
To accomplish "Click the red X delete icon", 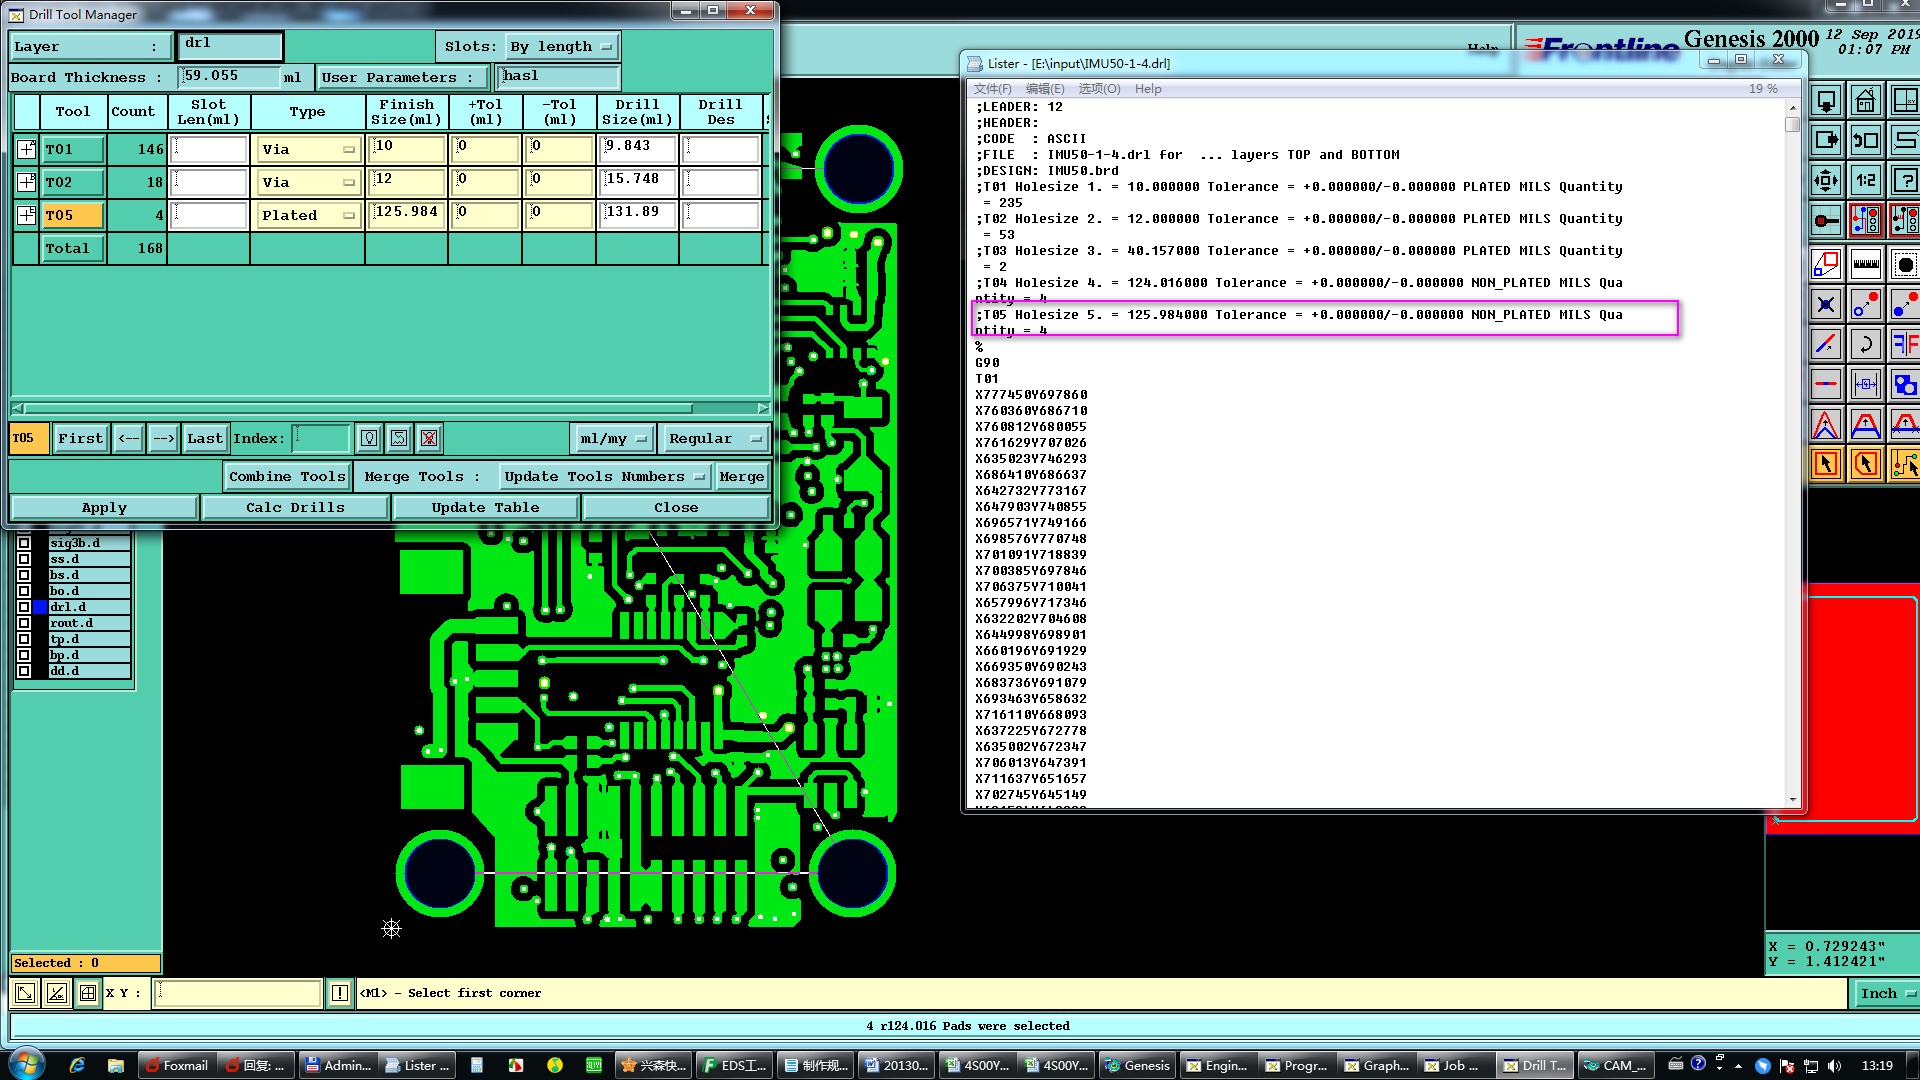I will pos(429,438).
